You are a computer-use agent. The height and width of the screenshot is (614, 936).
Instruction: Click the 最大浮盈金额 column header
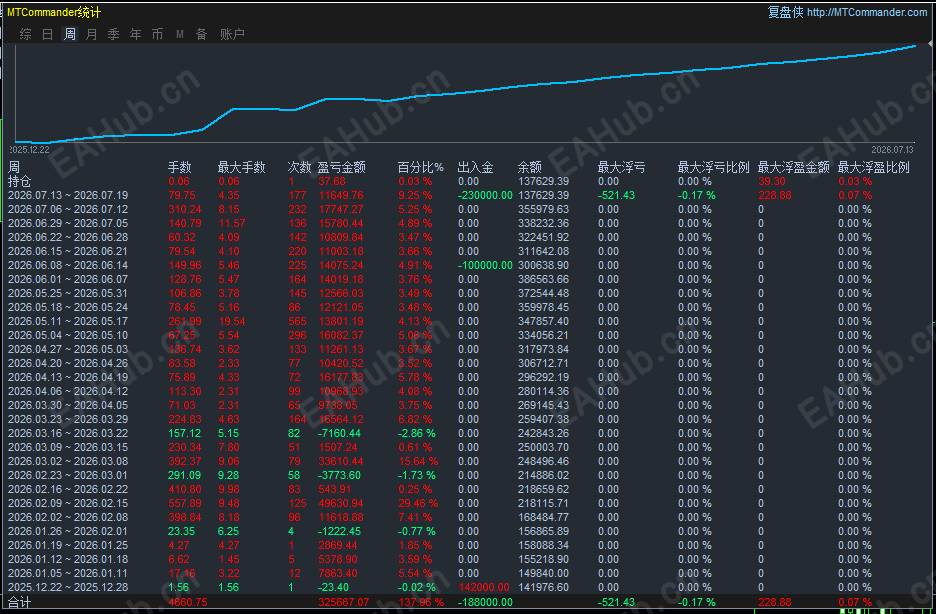point(793,168)
